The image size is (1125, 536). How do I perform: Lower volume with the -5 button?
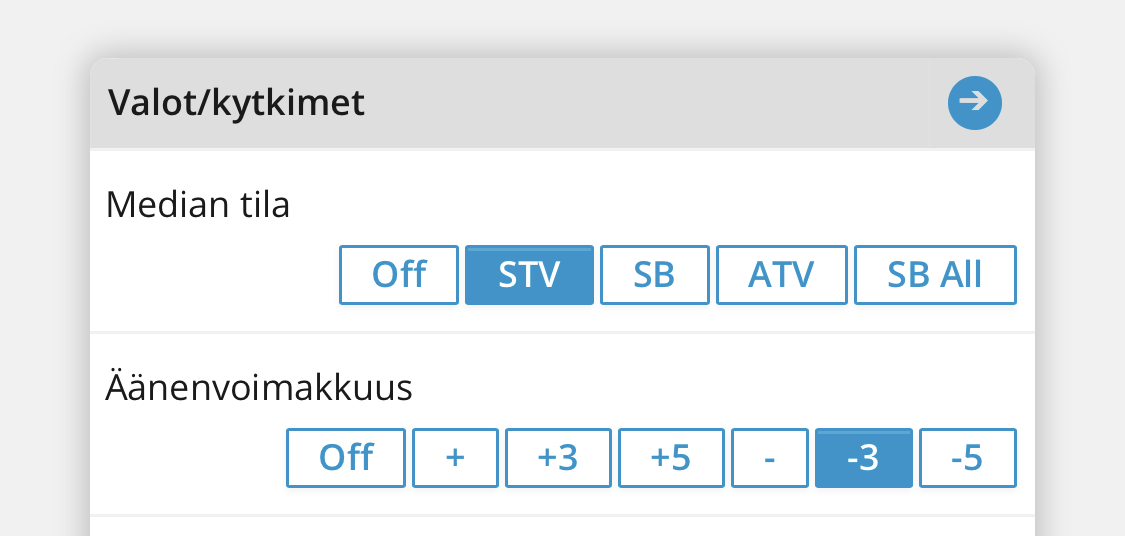coord(967,458)
